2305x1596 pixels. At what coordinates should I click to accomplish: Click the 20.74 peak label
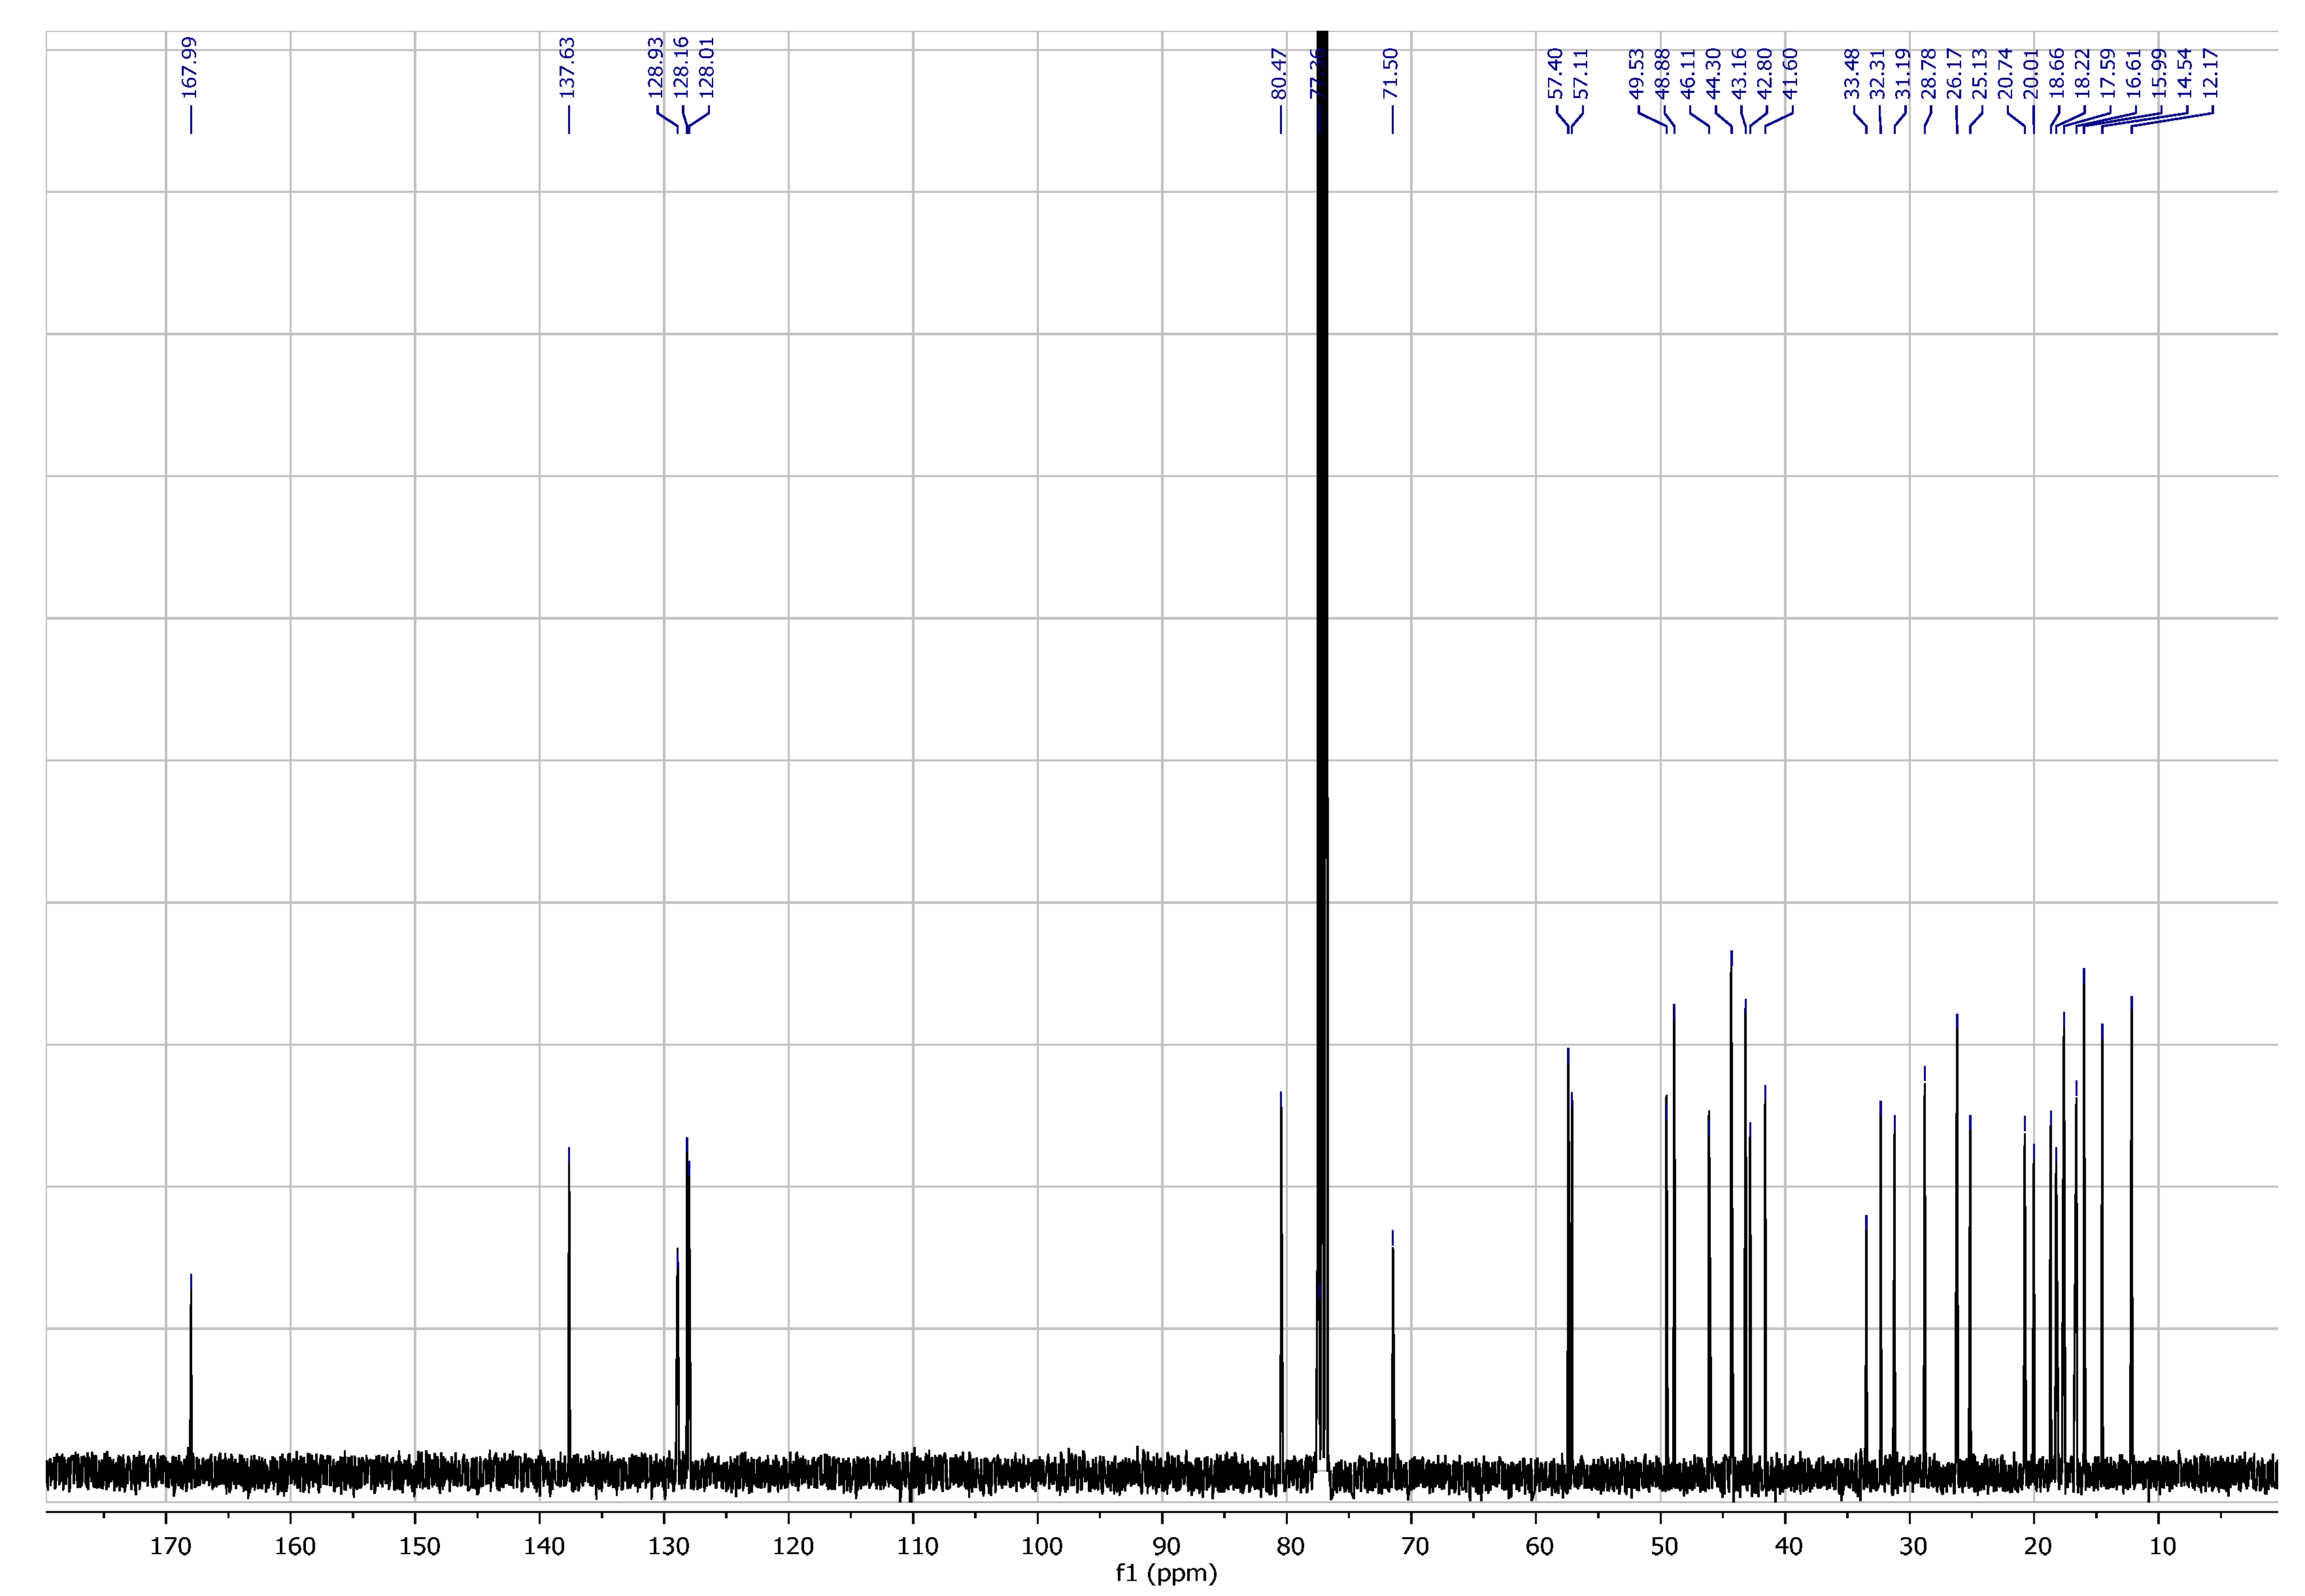(x=2005, y=73)
